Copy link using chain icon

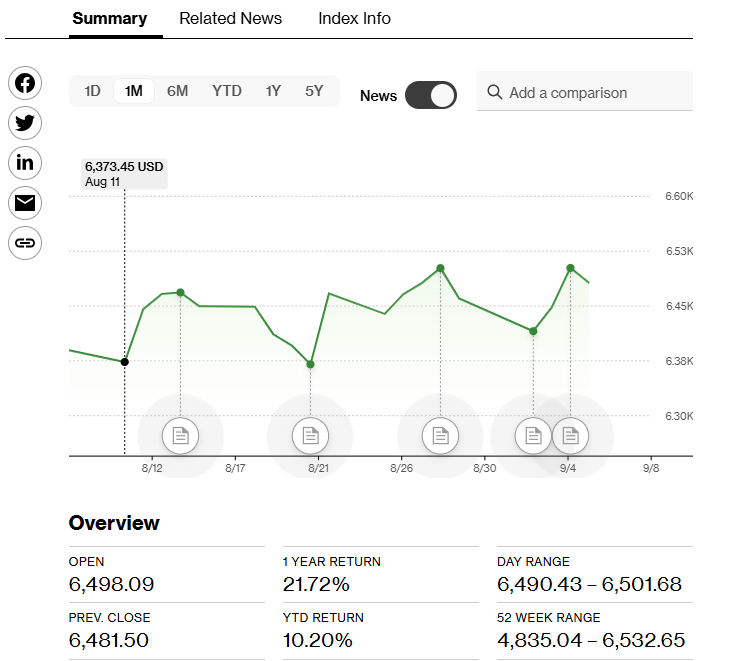pos(25,243)
